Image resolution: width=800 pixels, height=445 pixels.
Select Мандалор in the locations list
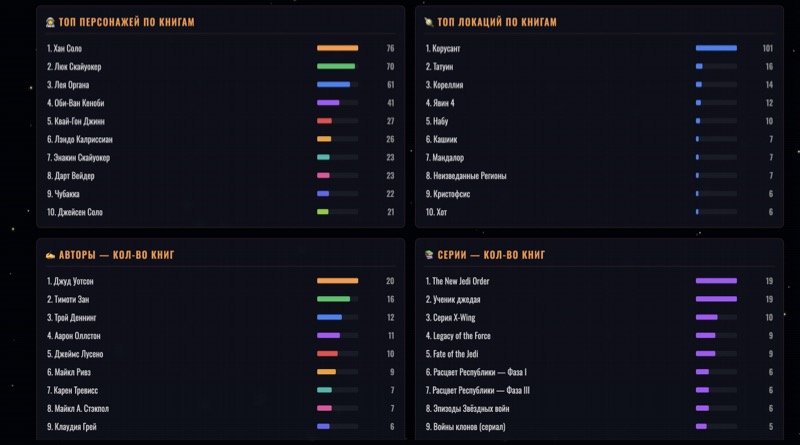445,157
